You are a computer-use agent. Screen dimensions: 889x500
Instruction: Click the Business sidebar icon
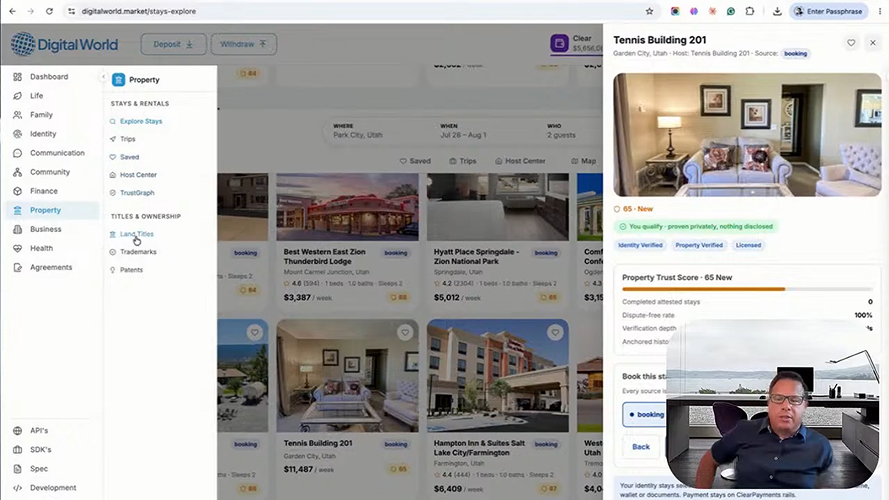click(18, 229)
